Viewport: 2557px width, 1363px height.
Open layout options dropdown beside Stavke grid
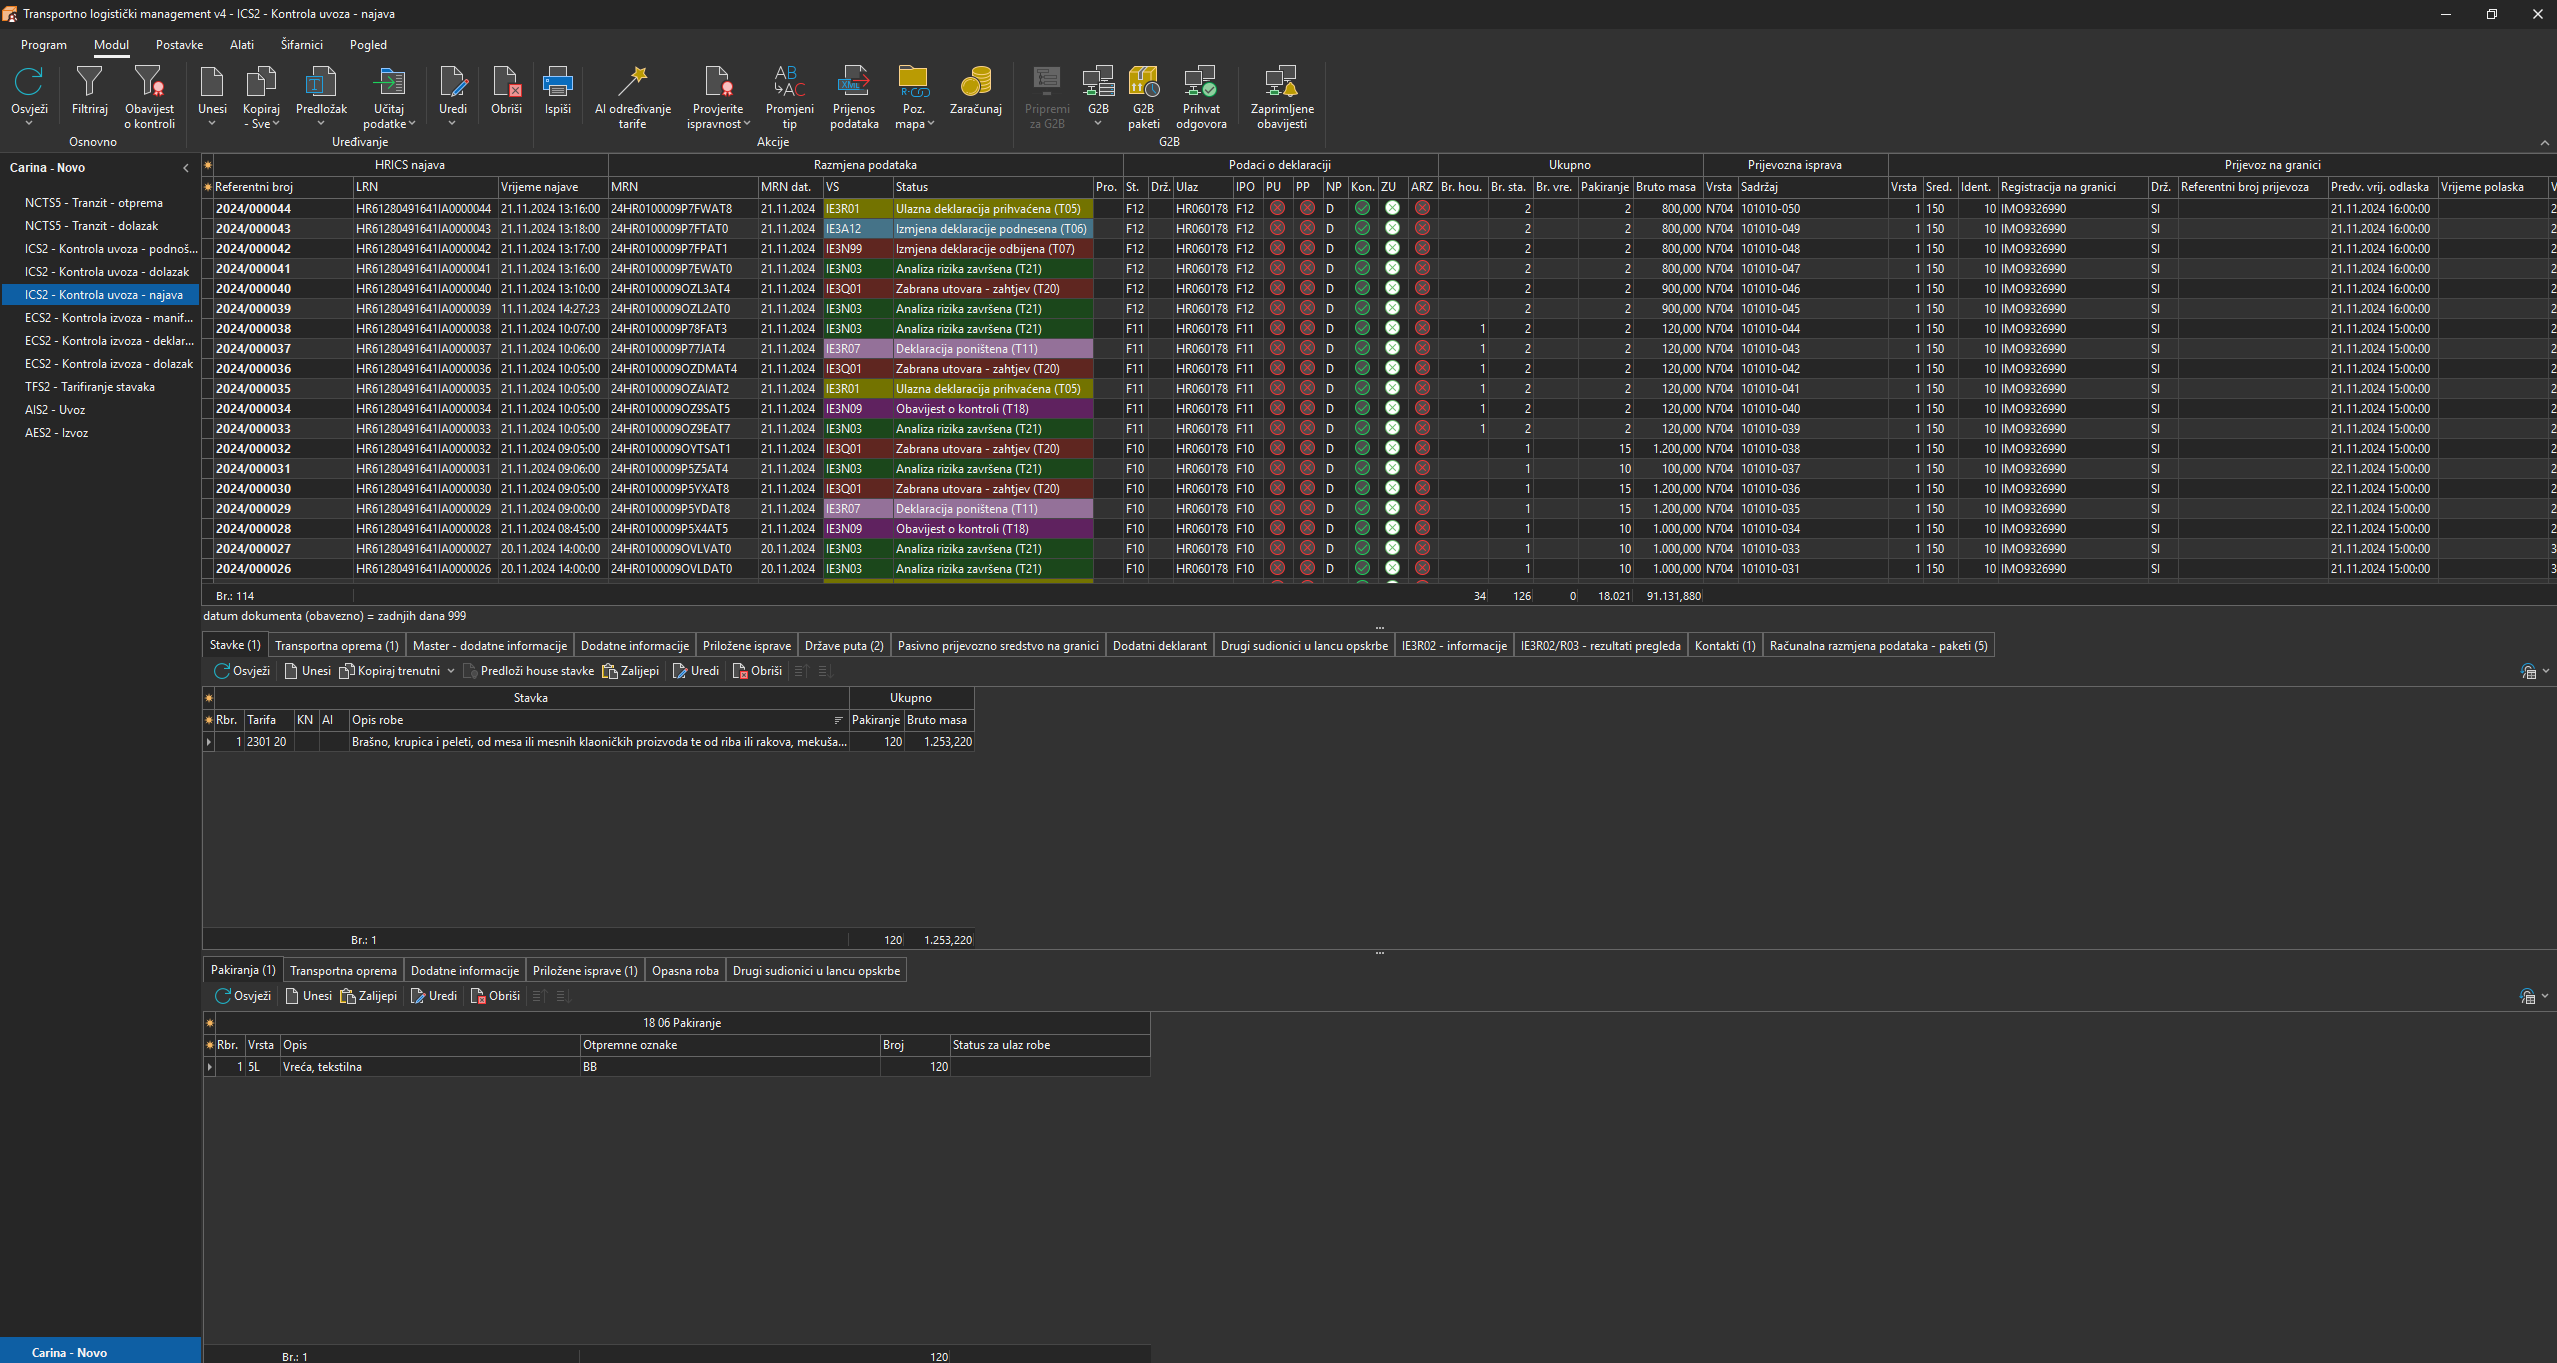(x=2545, y=671)
